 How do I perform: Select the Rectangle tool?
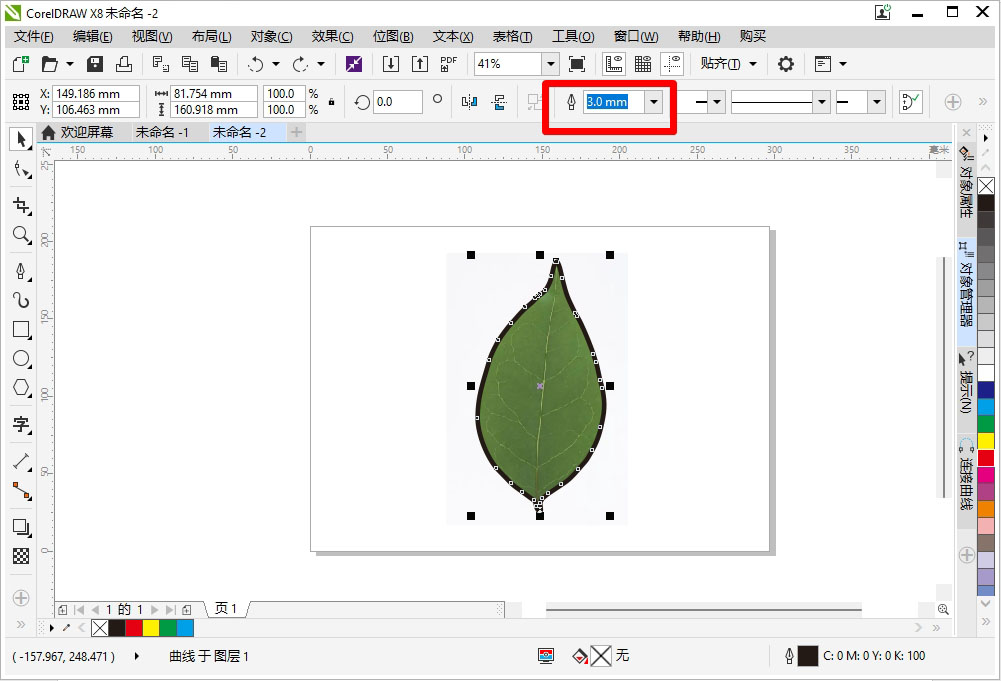(x=22, y=329)
